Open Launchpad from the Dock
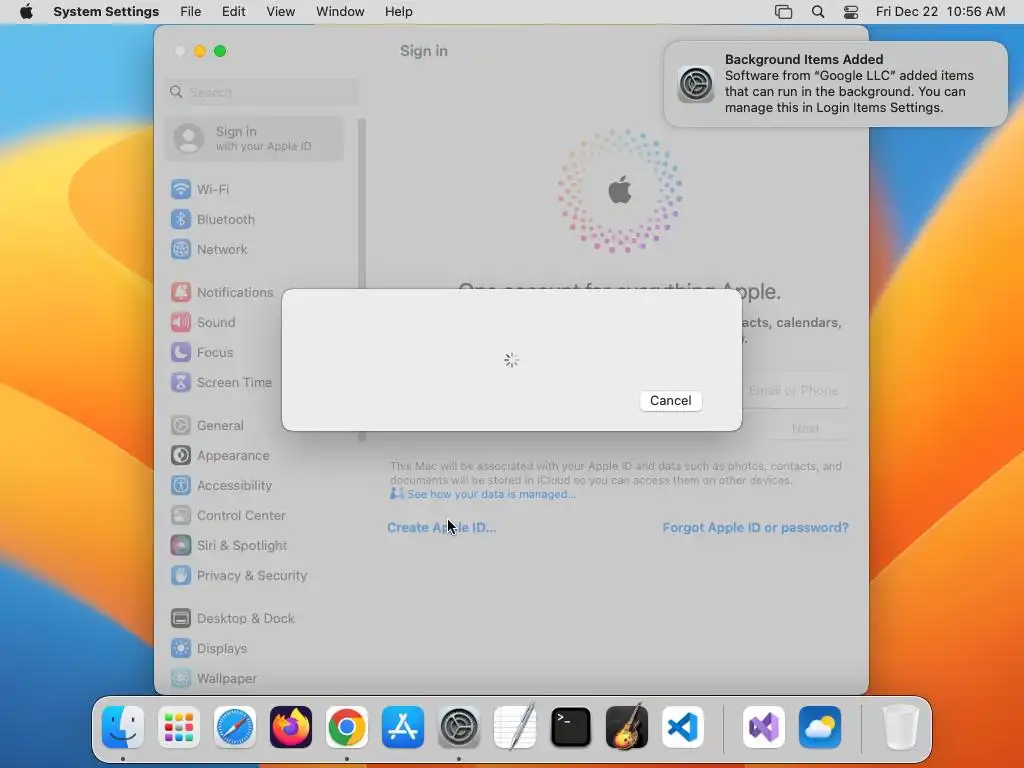Viewport: 1024px width, 768px height. pyautogui.click(x=179, y=727)
